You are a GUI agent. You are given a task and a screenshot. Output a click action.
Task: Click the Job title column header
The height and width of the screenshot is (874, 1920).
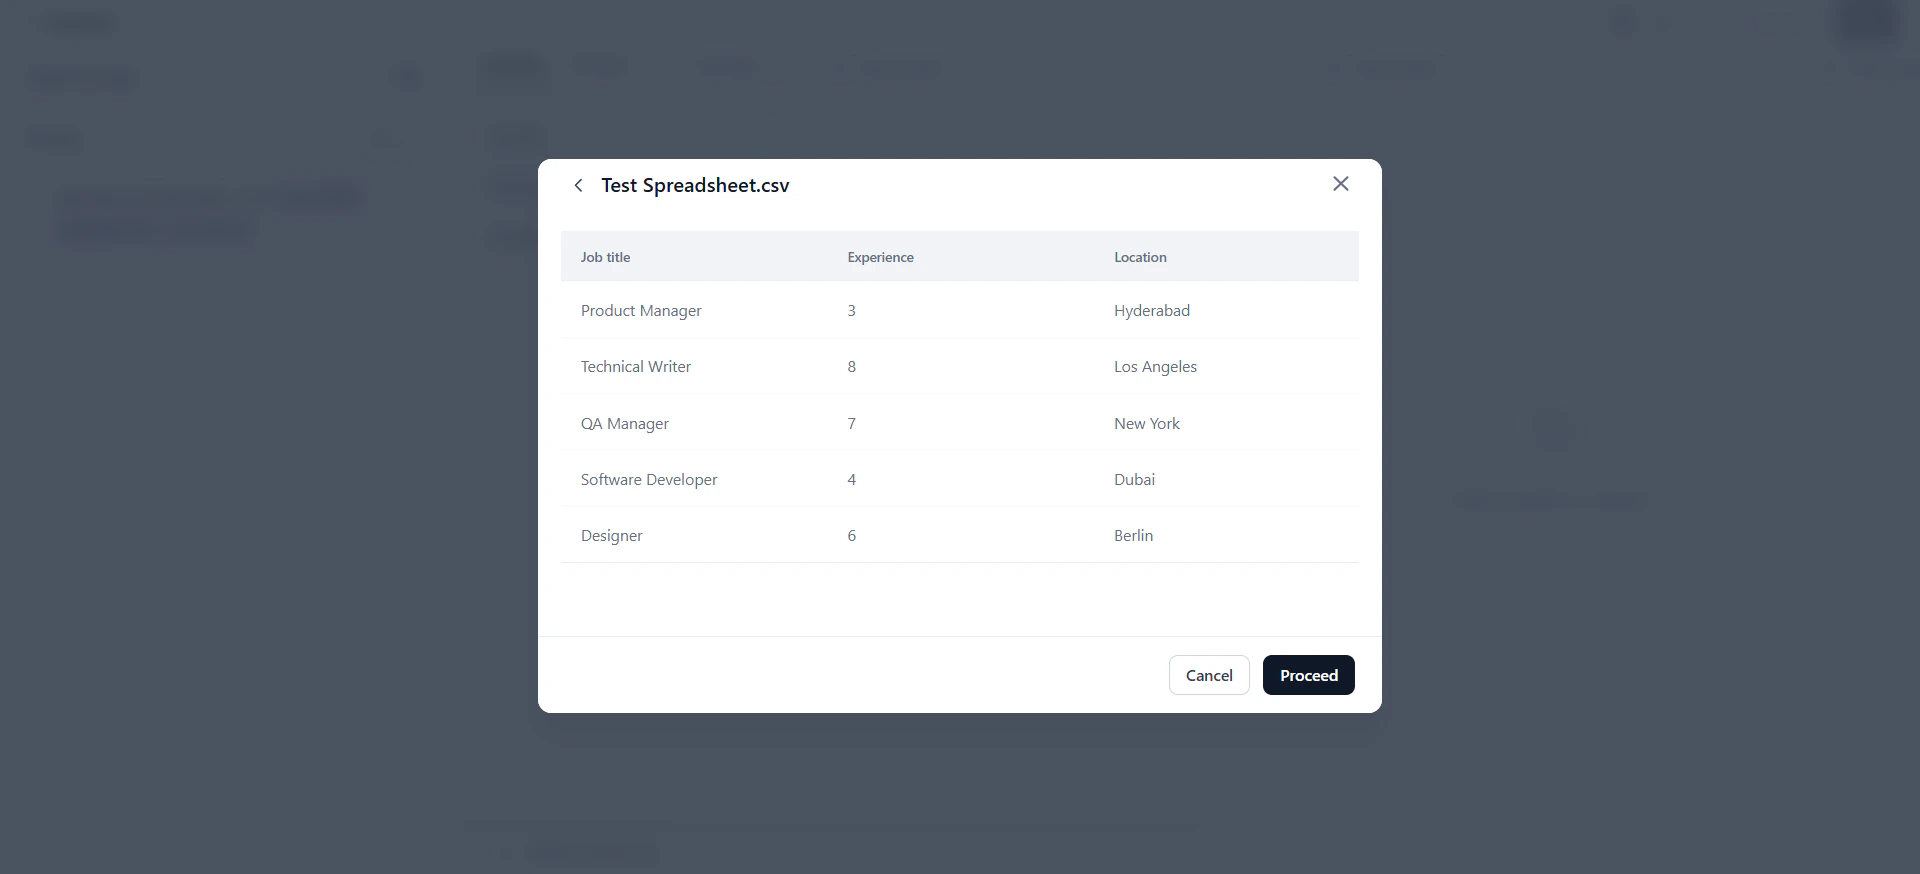pos(605,257)
